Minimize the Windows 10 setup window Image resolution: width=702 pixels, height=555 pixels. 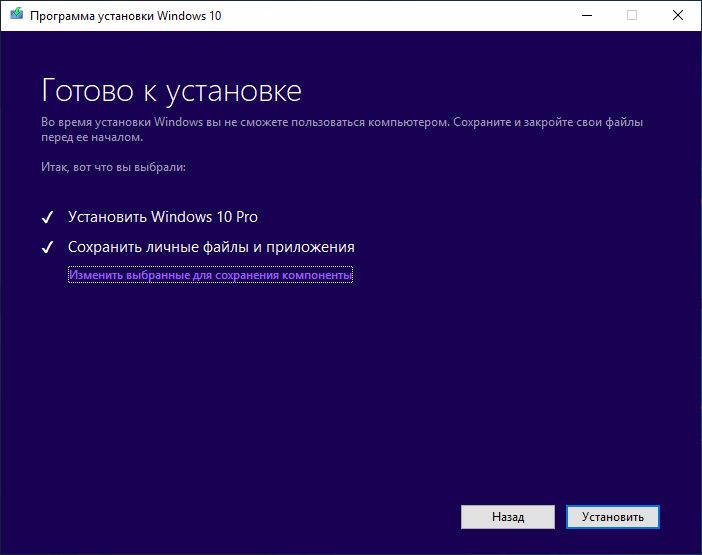587,15
